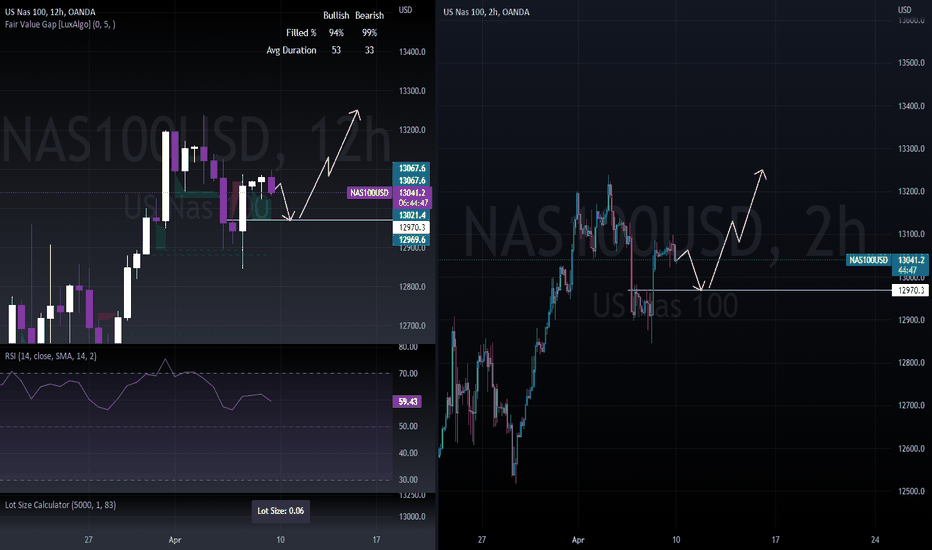The width and height of the screenshot is (932, 550).
Task: Click the teal 13041.2 price tag on 2h chart
Action: [x=911, y=260]
